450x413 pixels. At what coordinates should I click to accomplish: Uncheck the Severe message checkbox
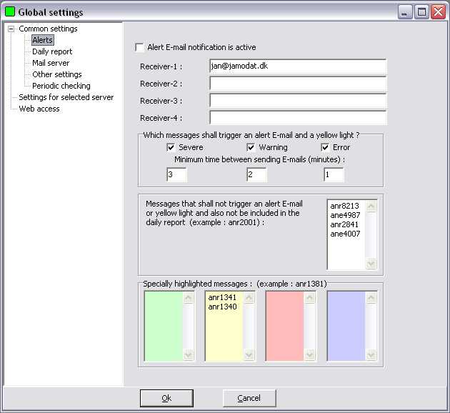tap(171, 147)
